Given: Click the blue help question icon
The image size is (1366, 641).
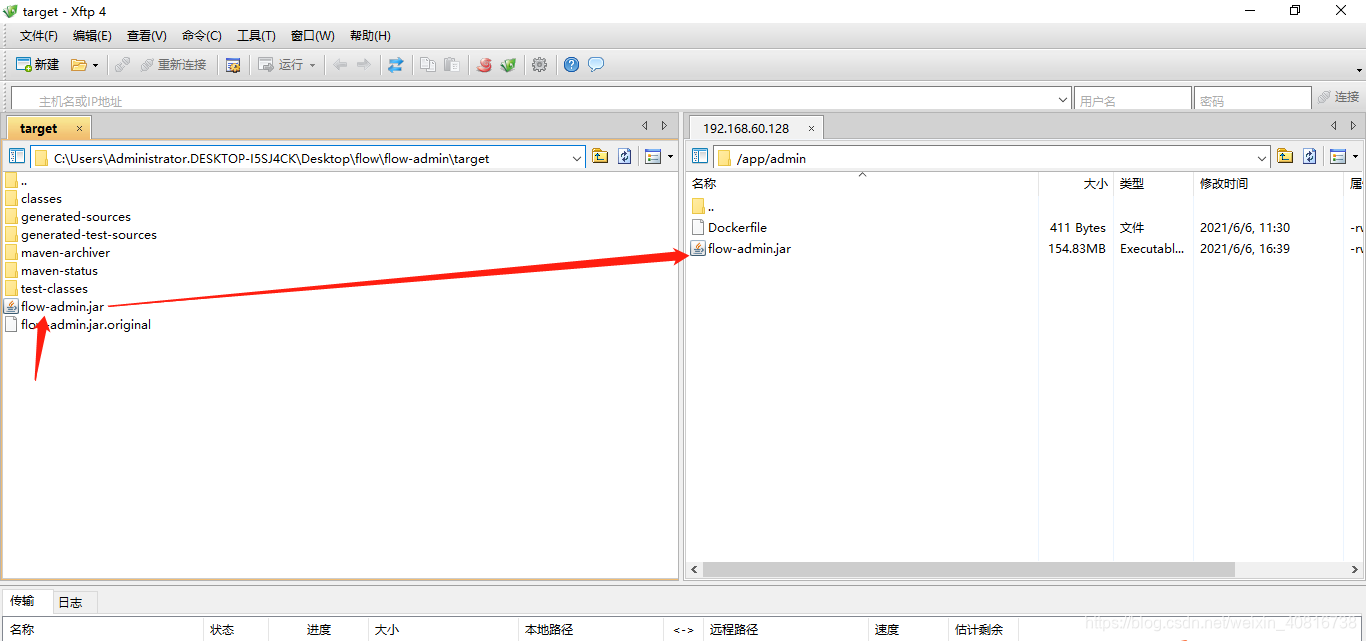Looking at the screenshot, I should [571, 65].
